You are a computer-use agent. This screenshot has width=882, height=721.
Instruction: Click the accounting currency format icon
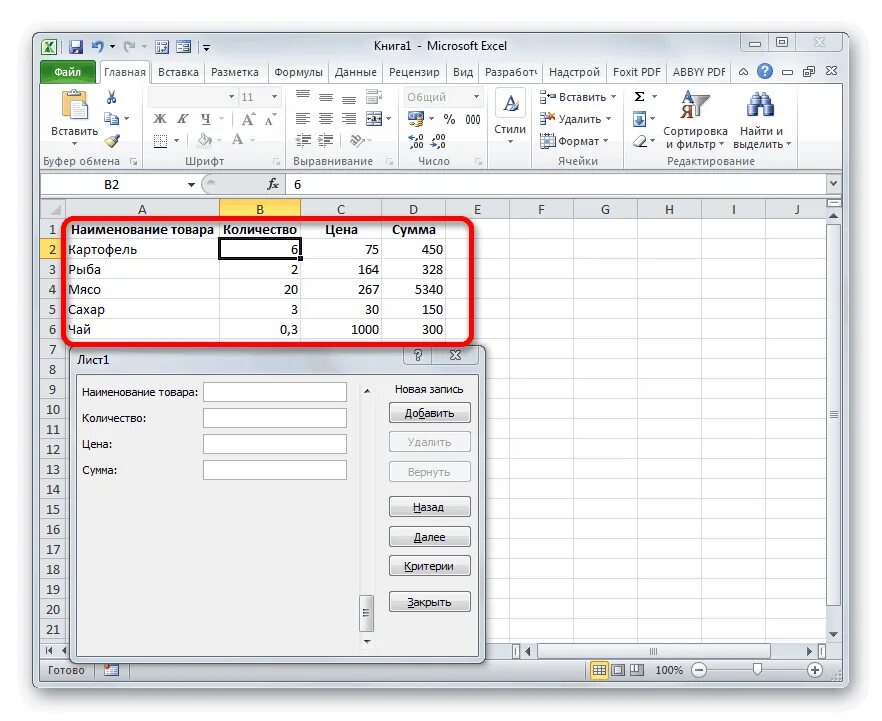[x=416, y=119]
